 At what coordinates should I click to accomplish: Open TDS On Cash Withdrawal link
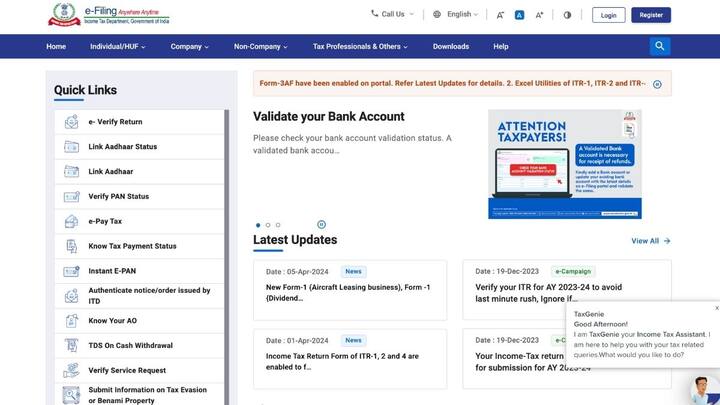tap(139, 345)
